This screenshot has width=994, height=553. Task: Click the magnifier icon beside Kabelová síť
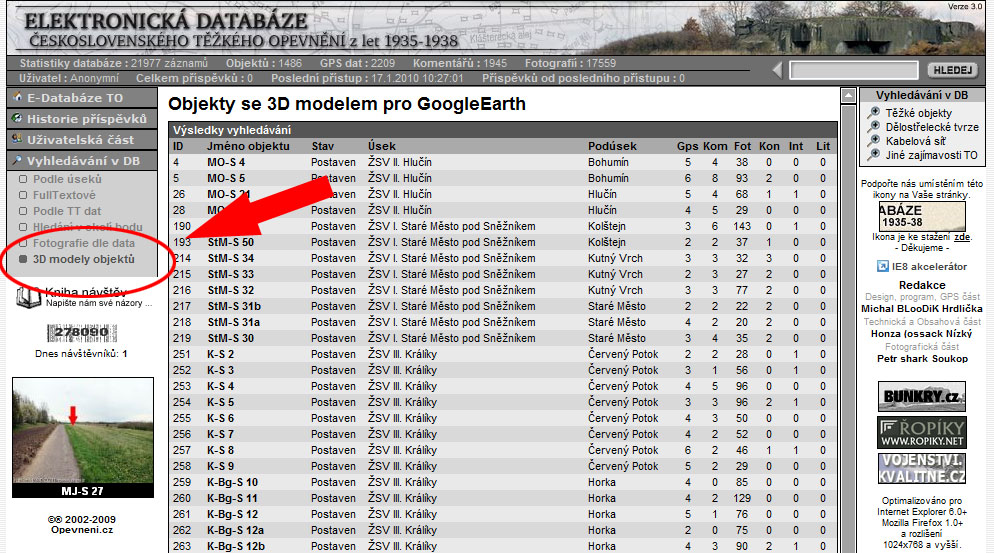[x=876, y=142]
